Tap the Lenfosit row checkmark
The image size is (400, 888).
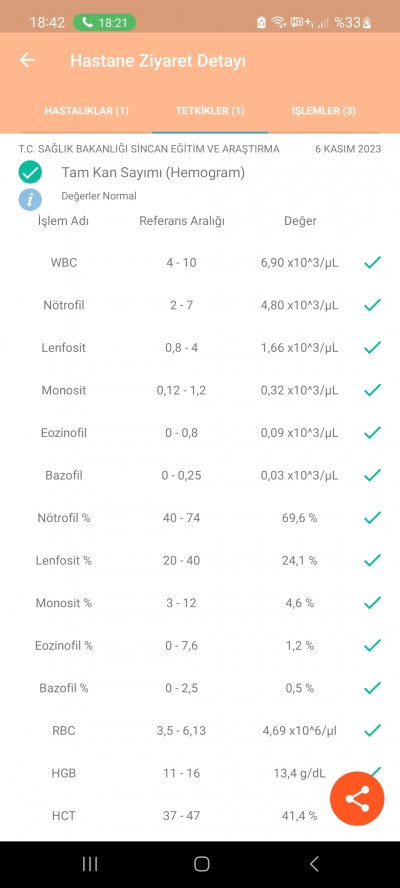coord(372,347)
